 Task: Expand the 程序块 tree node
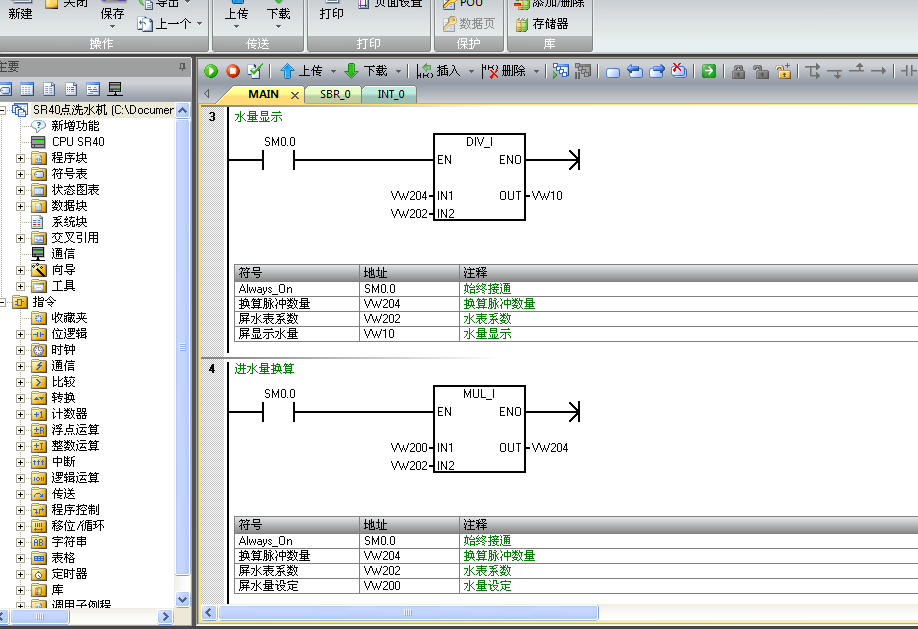(x=20, y=158)
